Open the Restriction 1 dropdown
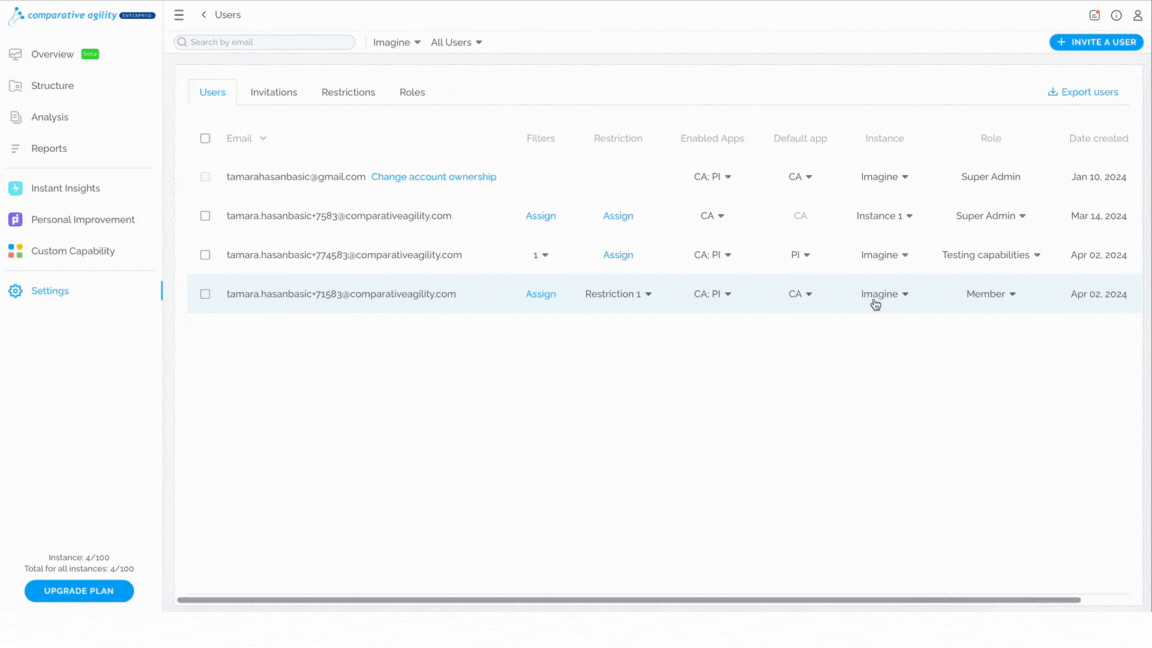This screenshot has height=648, width=1152. pyautogui.click(x=618, y=294)
